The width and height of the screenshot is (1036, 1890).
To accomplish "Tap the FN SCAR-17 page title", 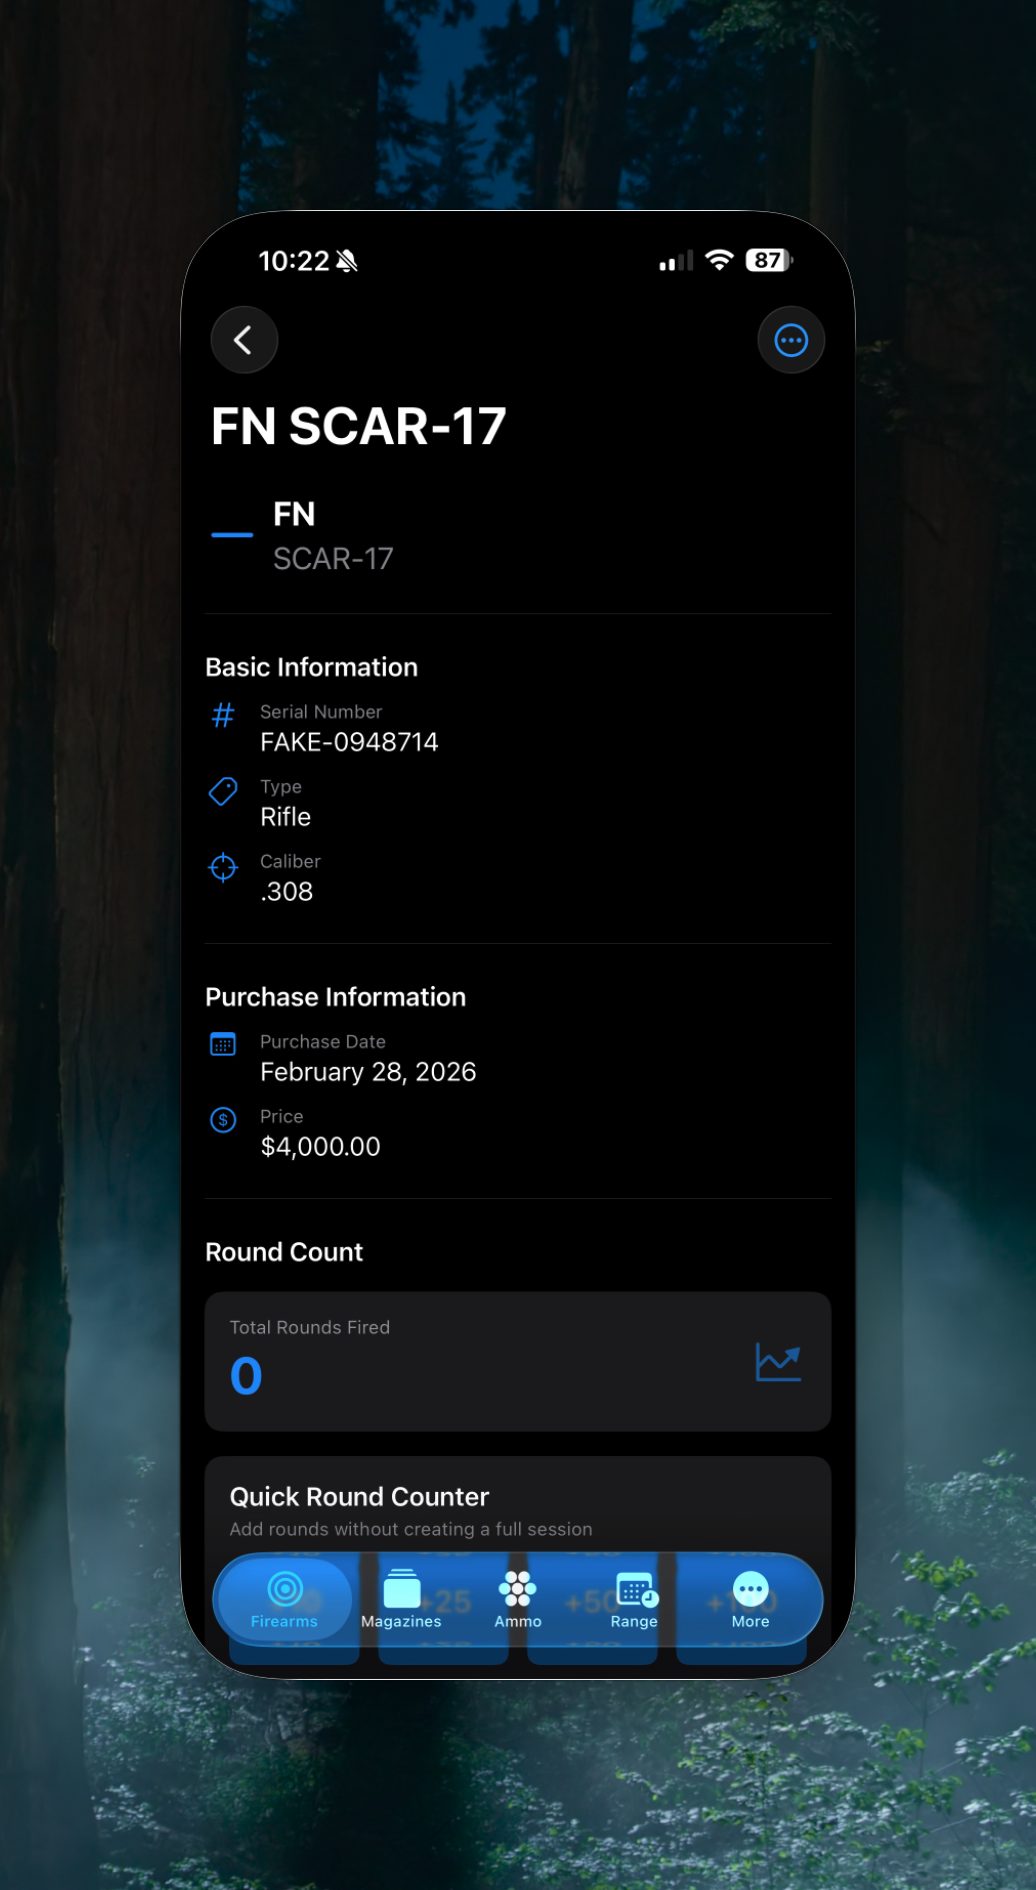I will coord(358,427).
